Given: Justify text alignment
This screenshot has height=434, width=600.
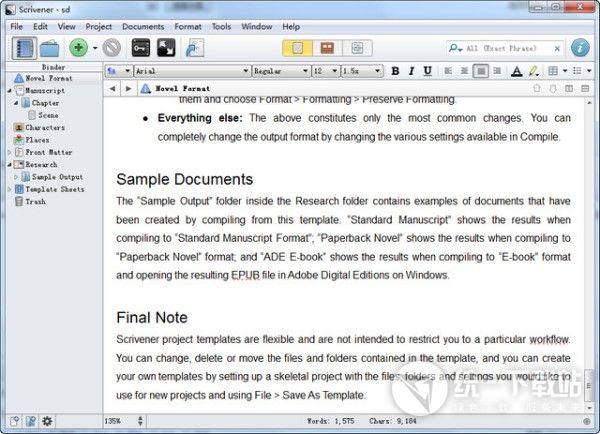Looking at the screenshot, I should pyautogui.click(x=481, y=71).
